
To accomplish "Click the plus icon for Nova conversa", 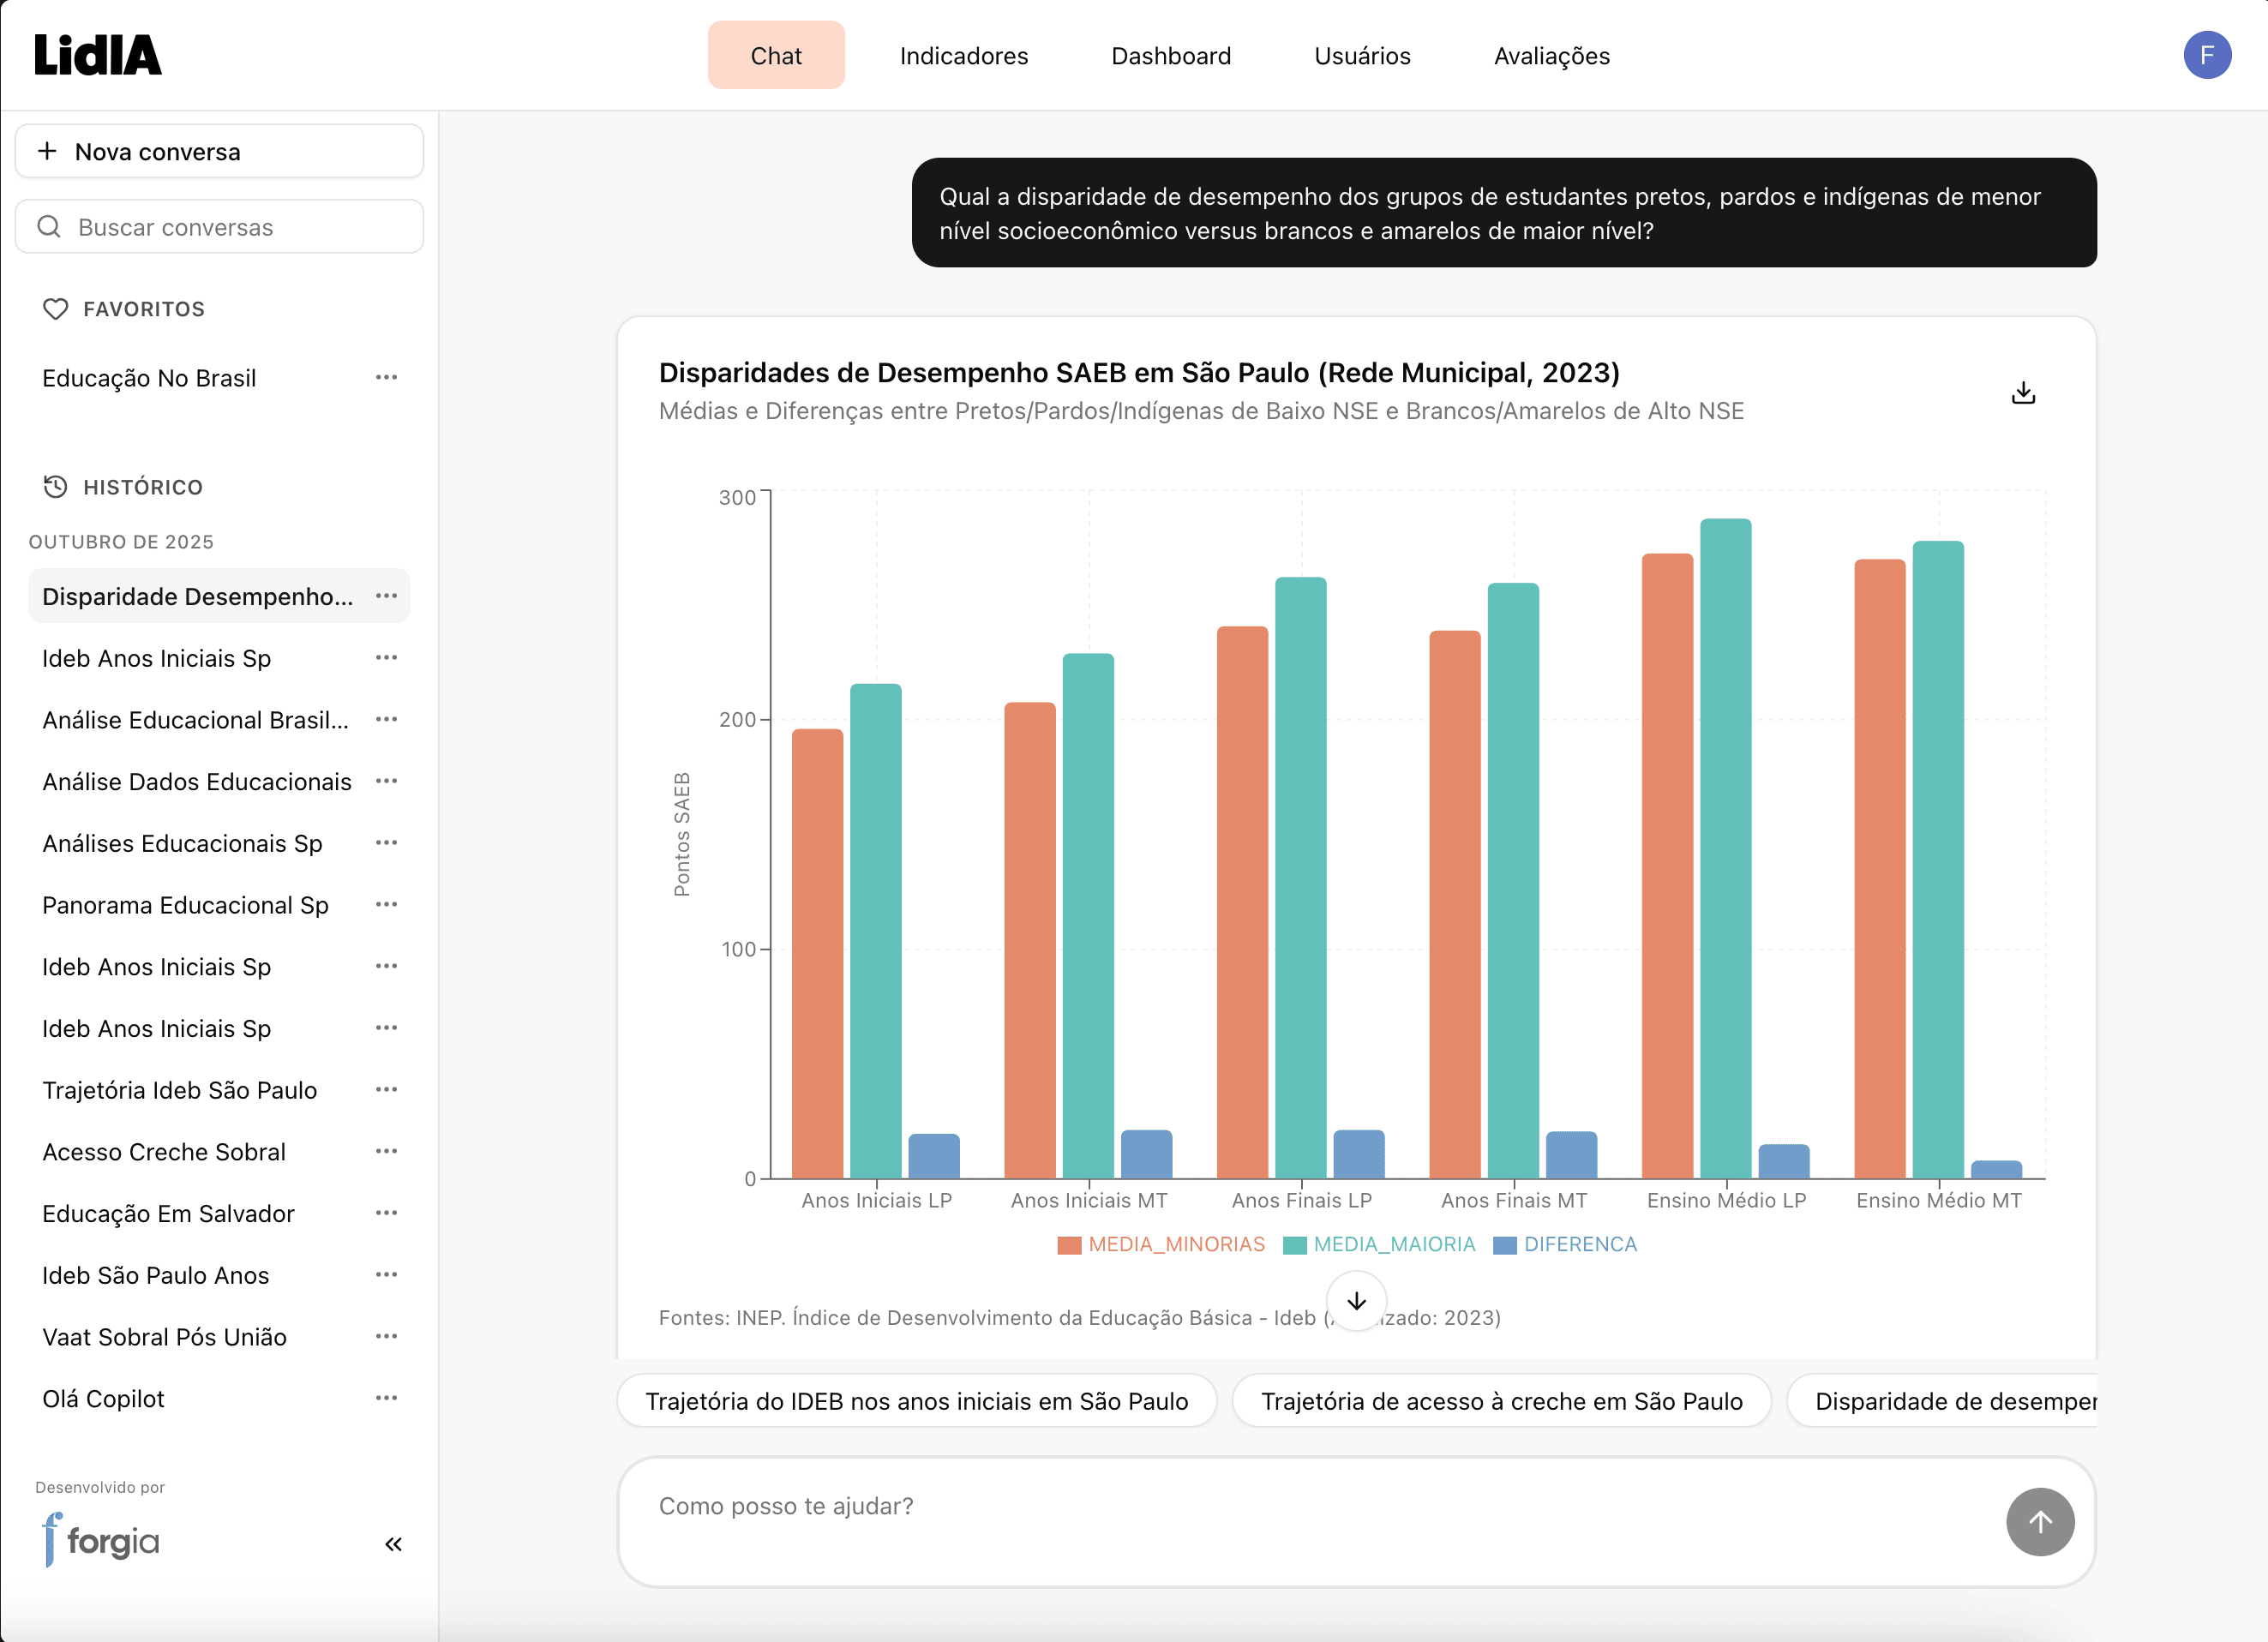I will coord(46,151).
